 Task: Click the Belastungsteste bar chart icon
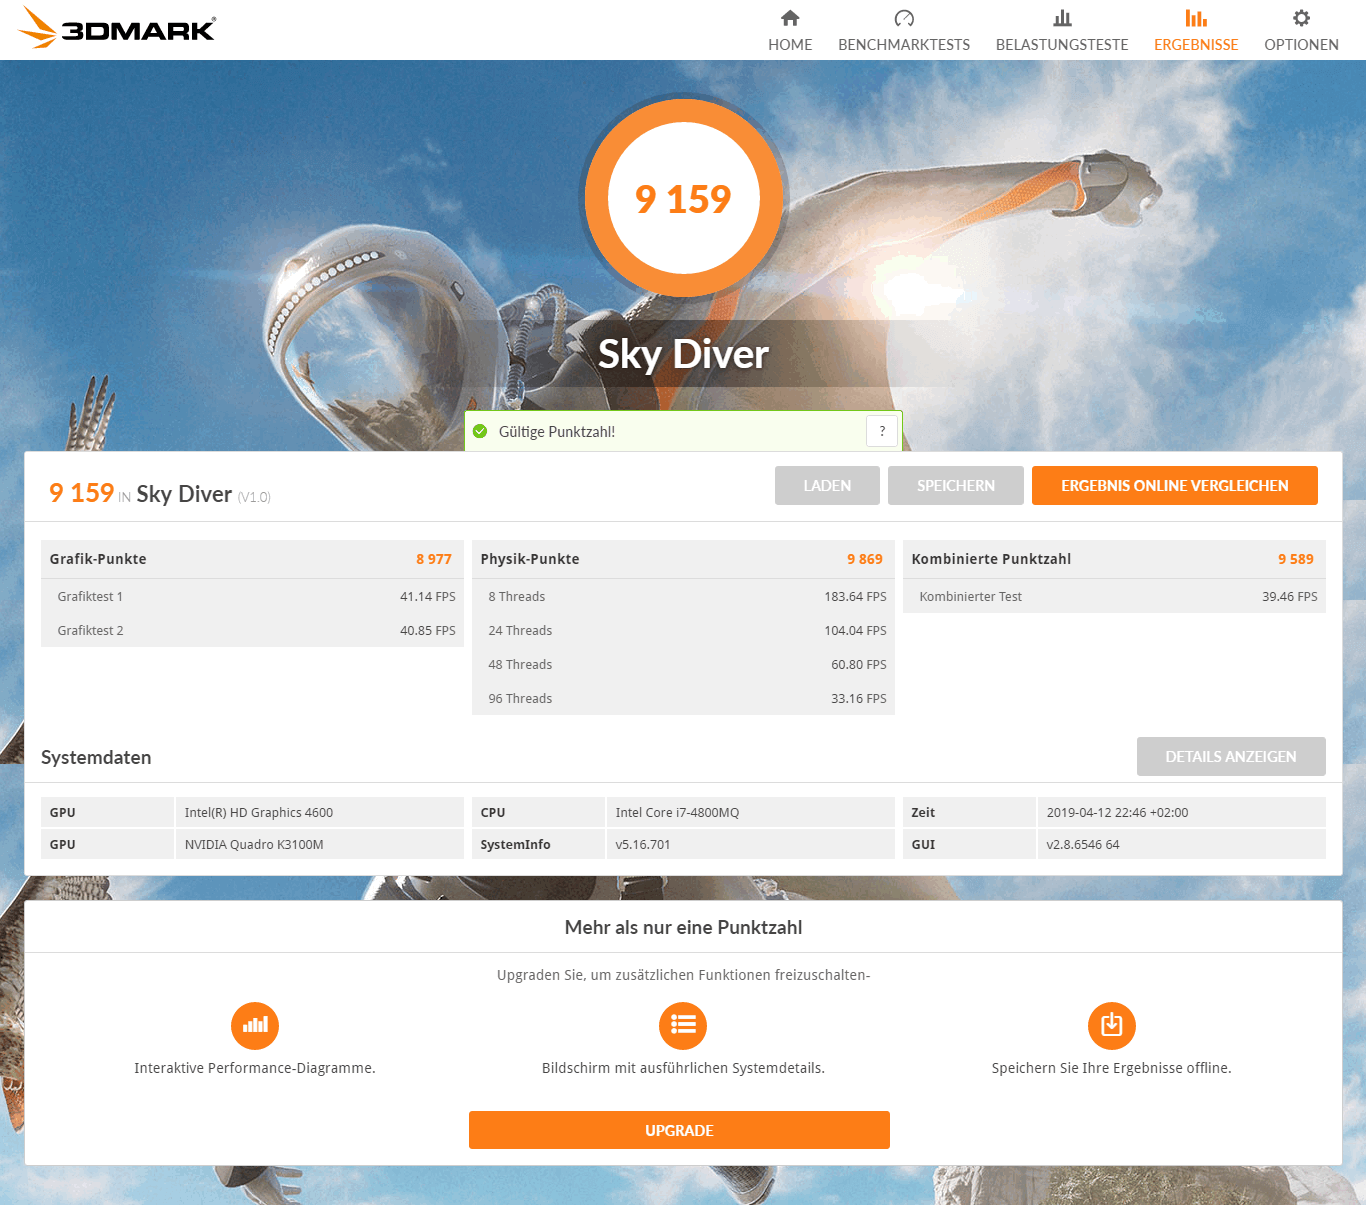pyautogui.click(x=1062, y=18)
